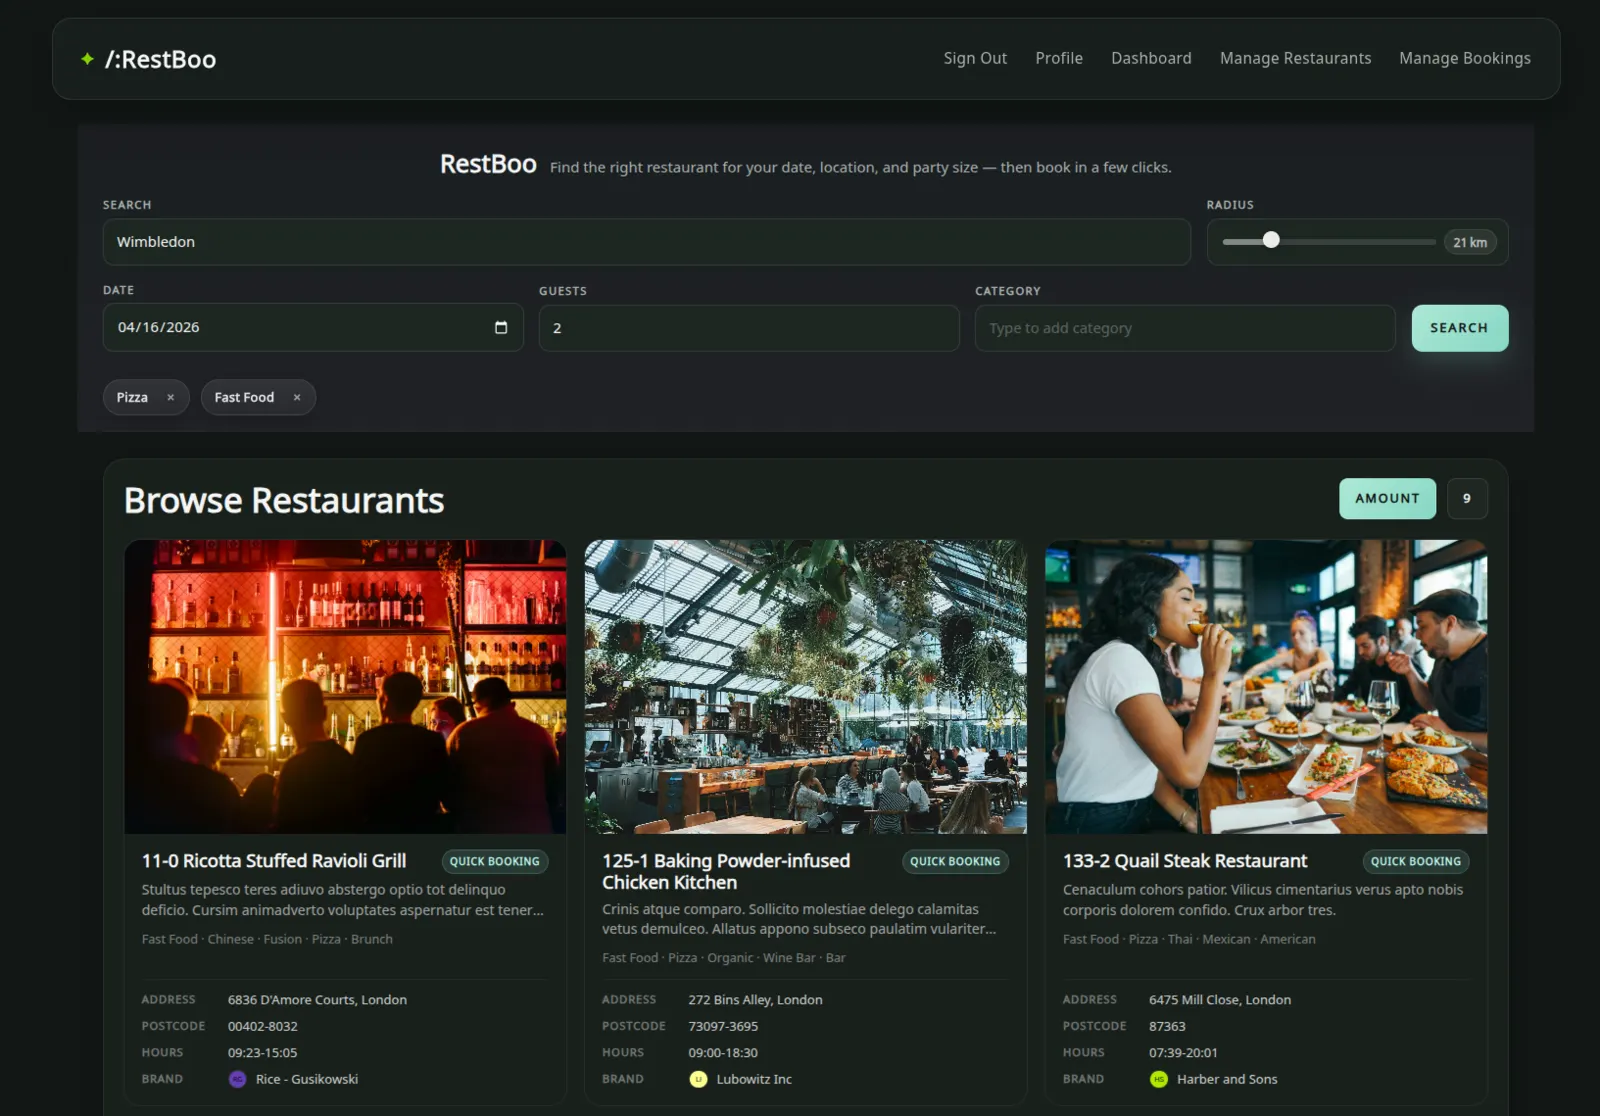
Task: Click address 272 Bins Alley, London
Action: (x=755, y=999)
